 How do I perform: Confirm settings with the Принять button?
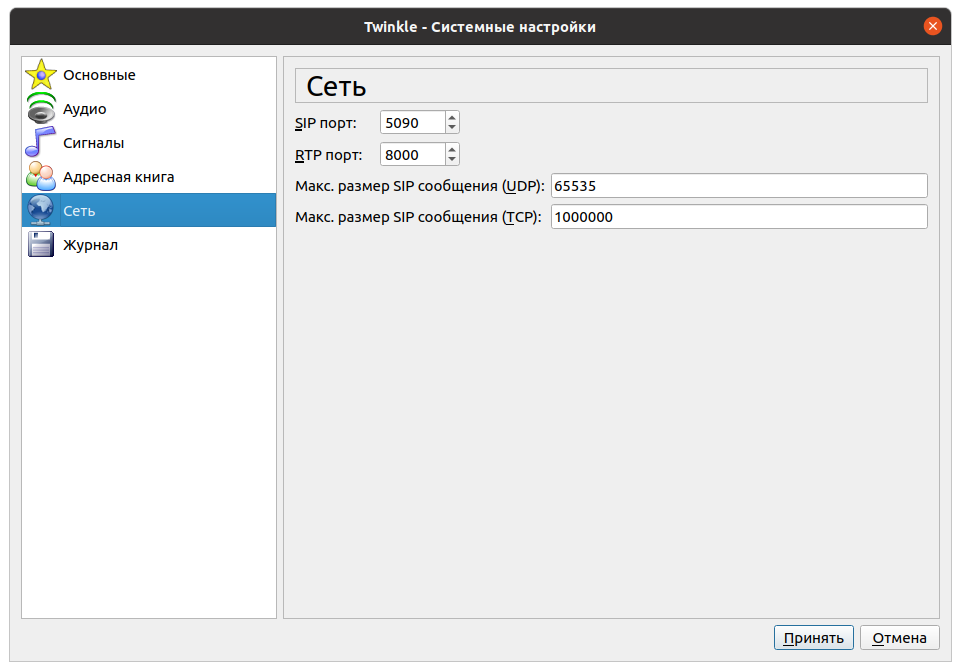click(813, 638)
